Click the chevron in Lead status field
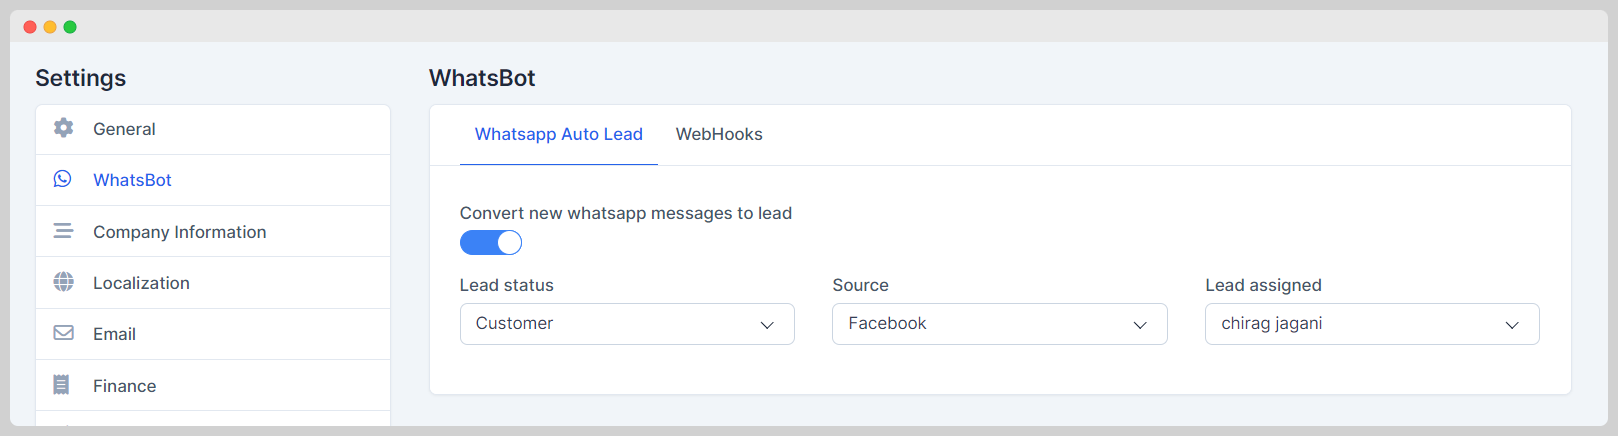Image resolution: width=1618 pixels, height=436 pixels. (x=767, y=325)
